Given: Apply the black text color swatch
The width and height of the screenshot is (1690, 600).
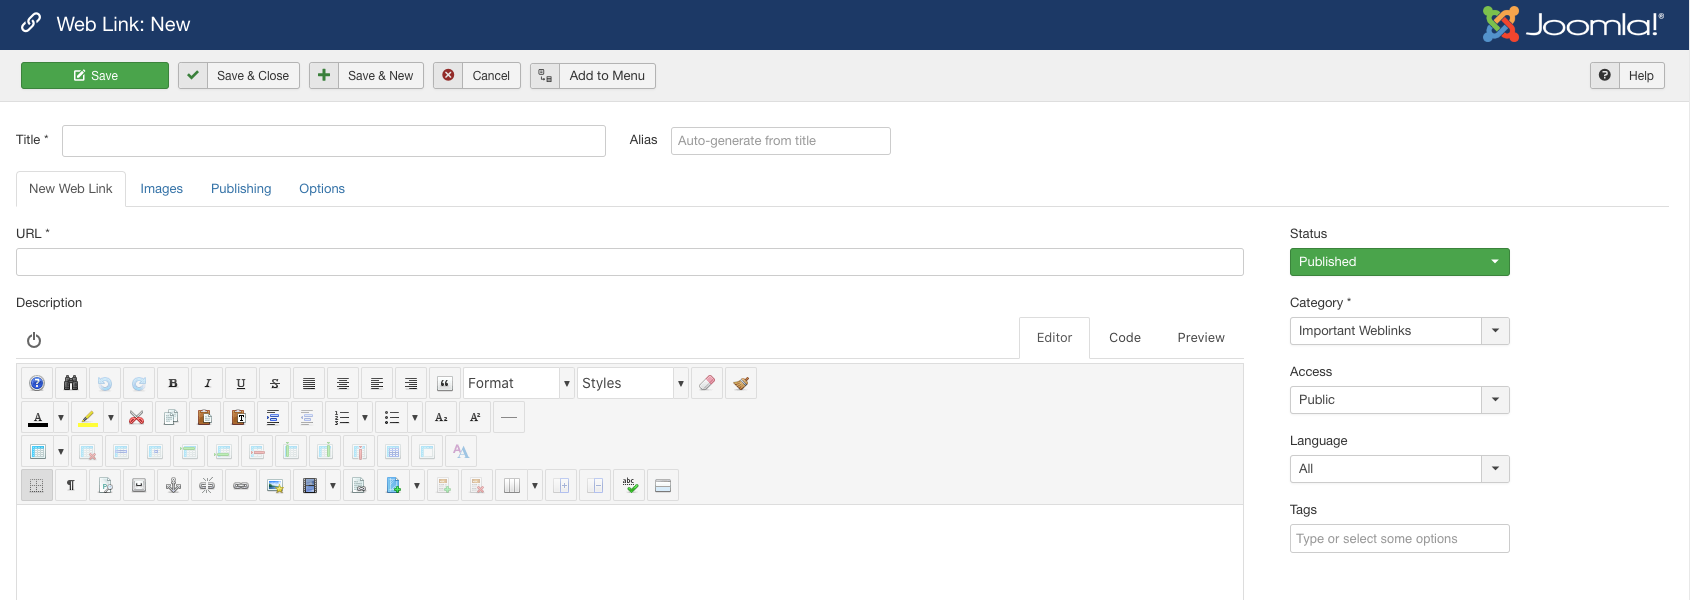Looking at the screenshot, I should click(x=38, y=417).
